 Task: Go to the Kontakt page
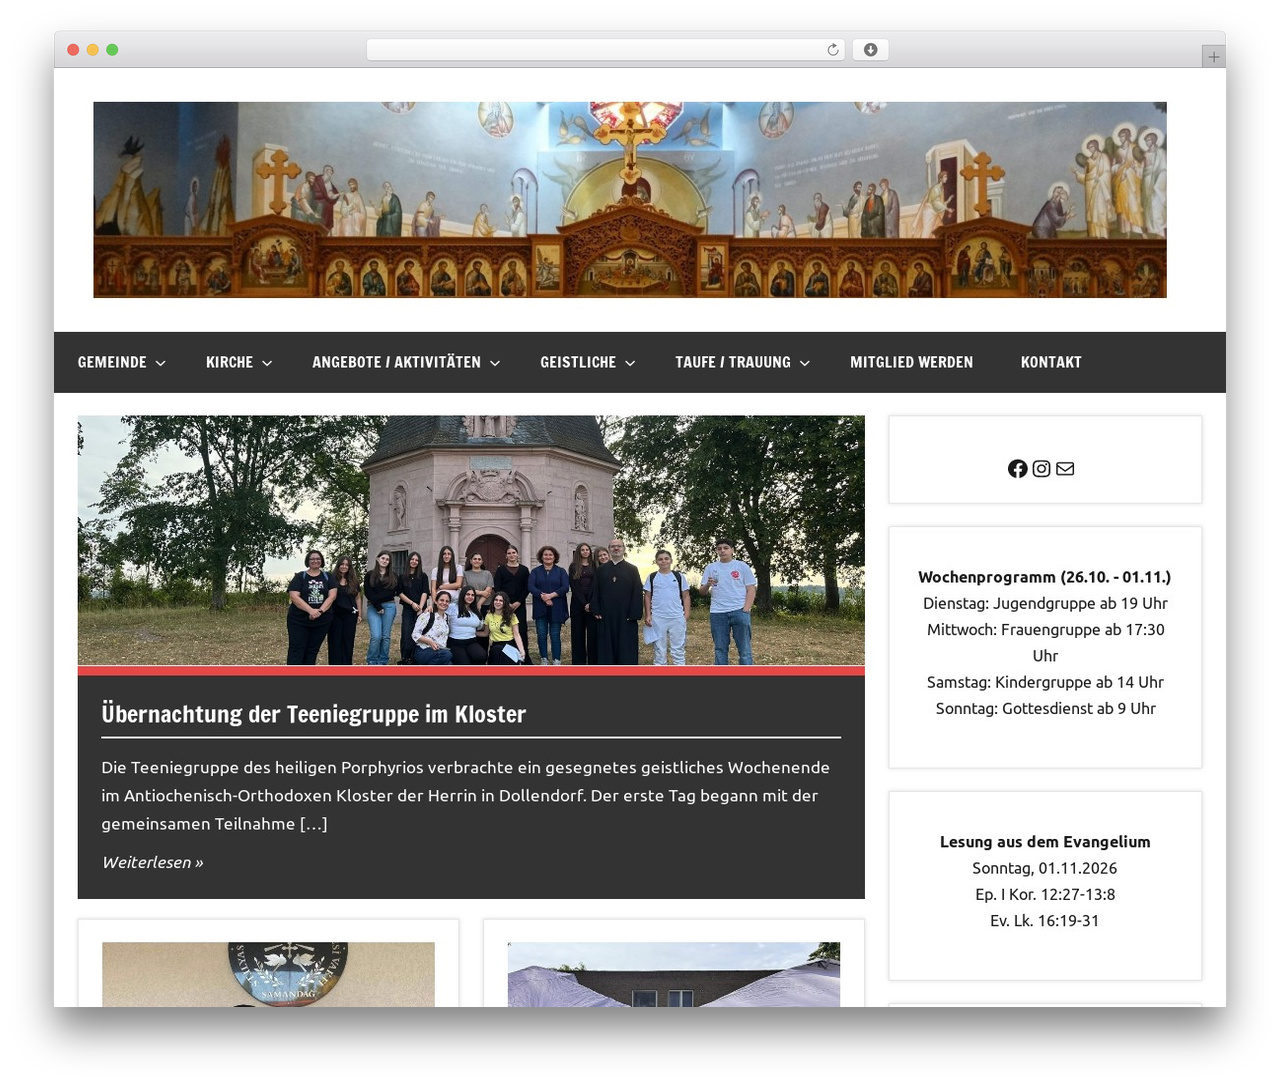click(1051, 362)
